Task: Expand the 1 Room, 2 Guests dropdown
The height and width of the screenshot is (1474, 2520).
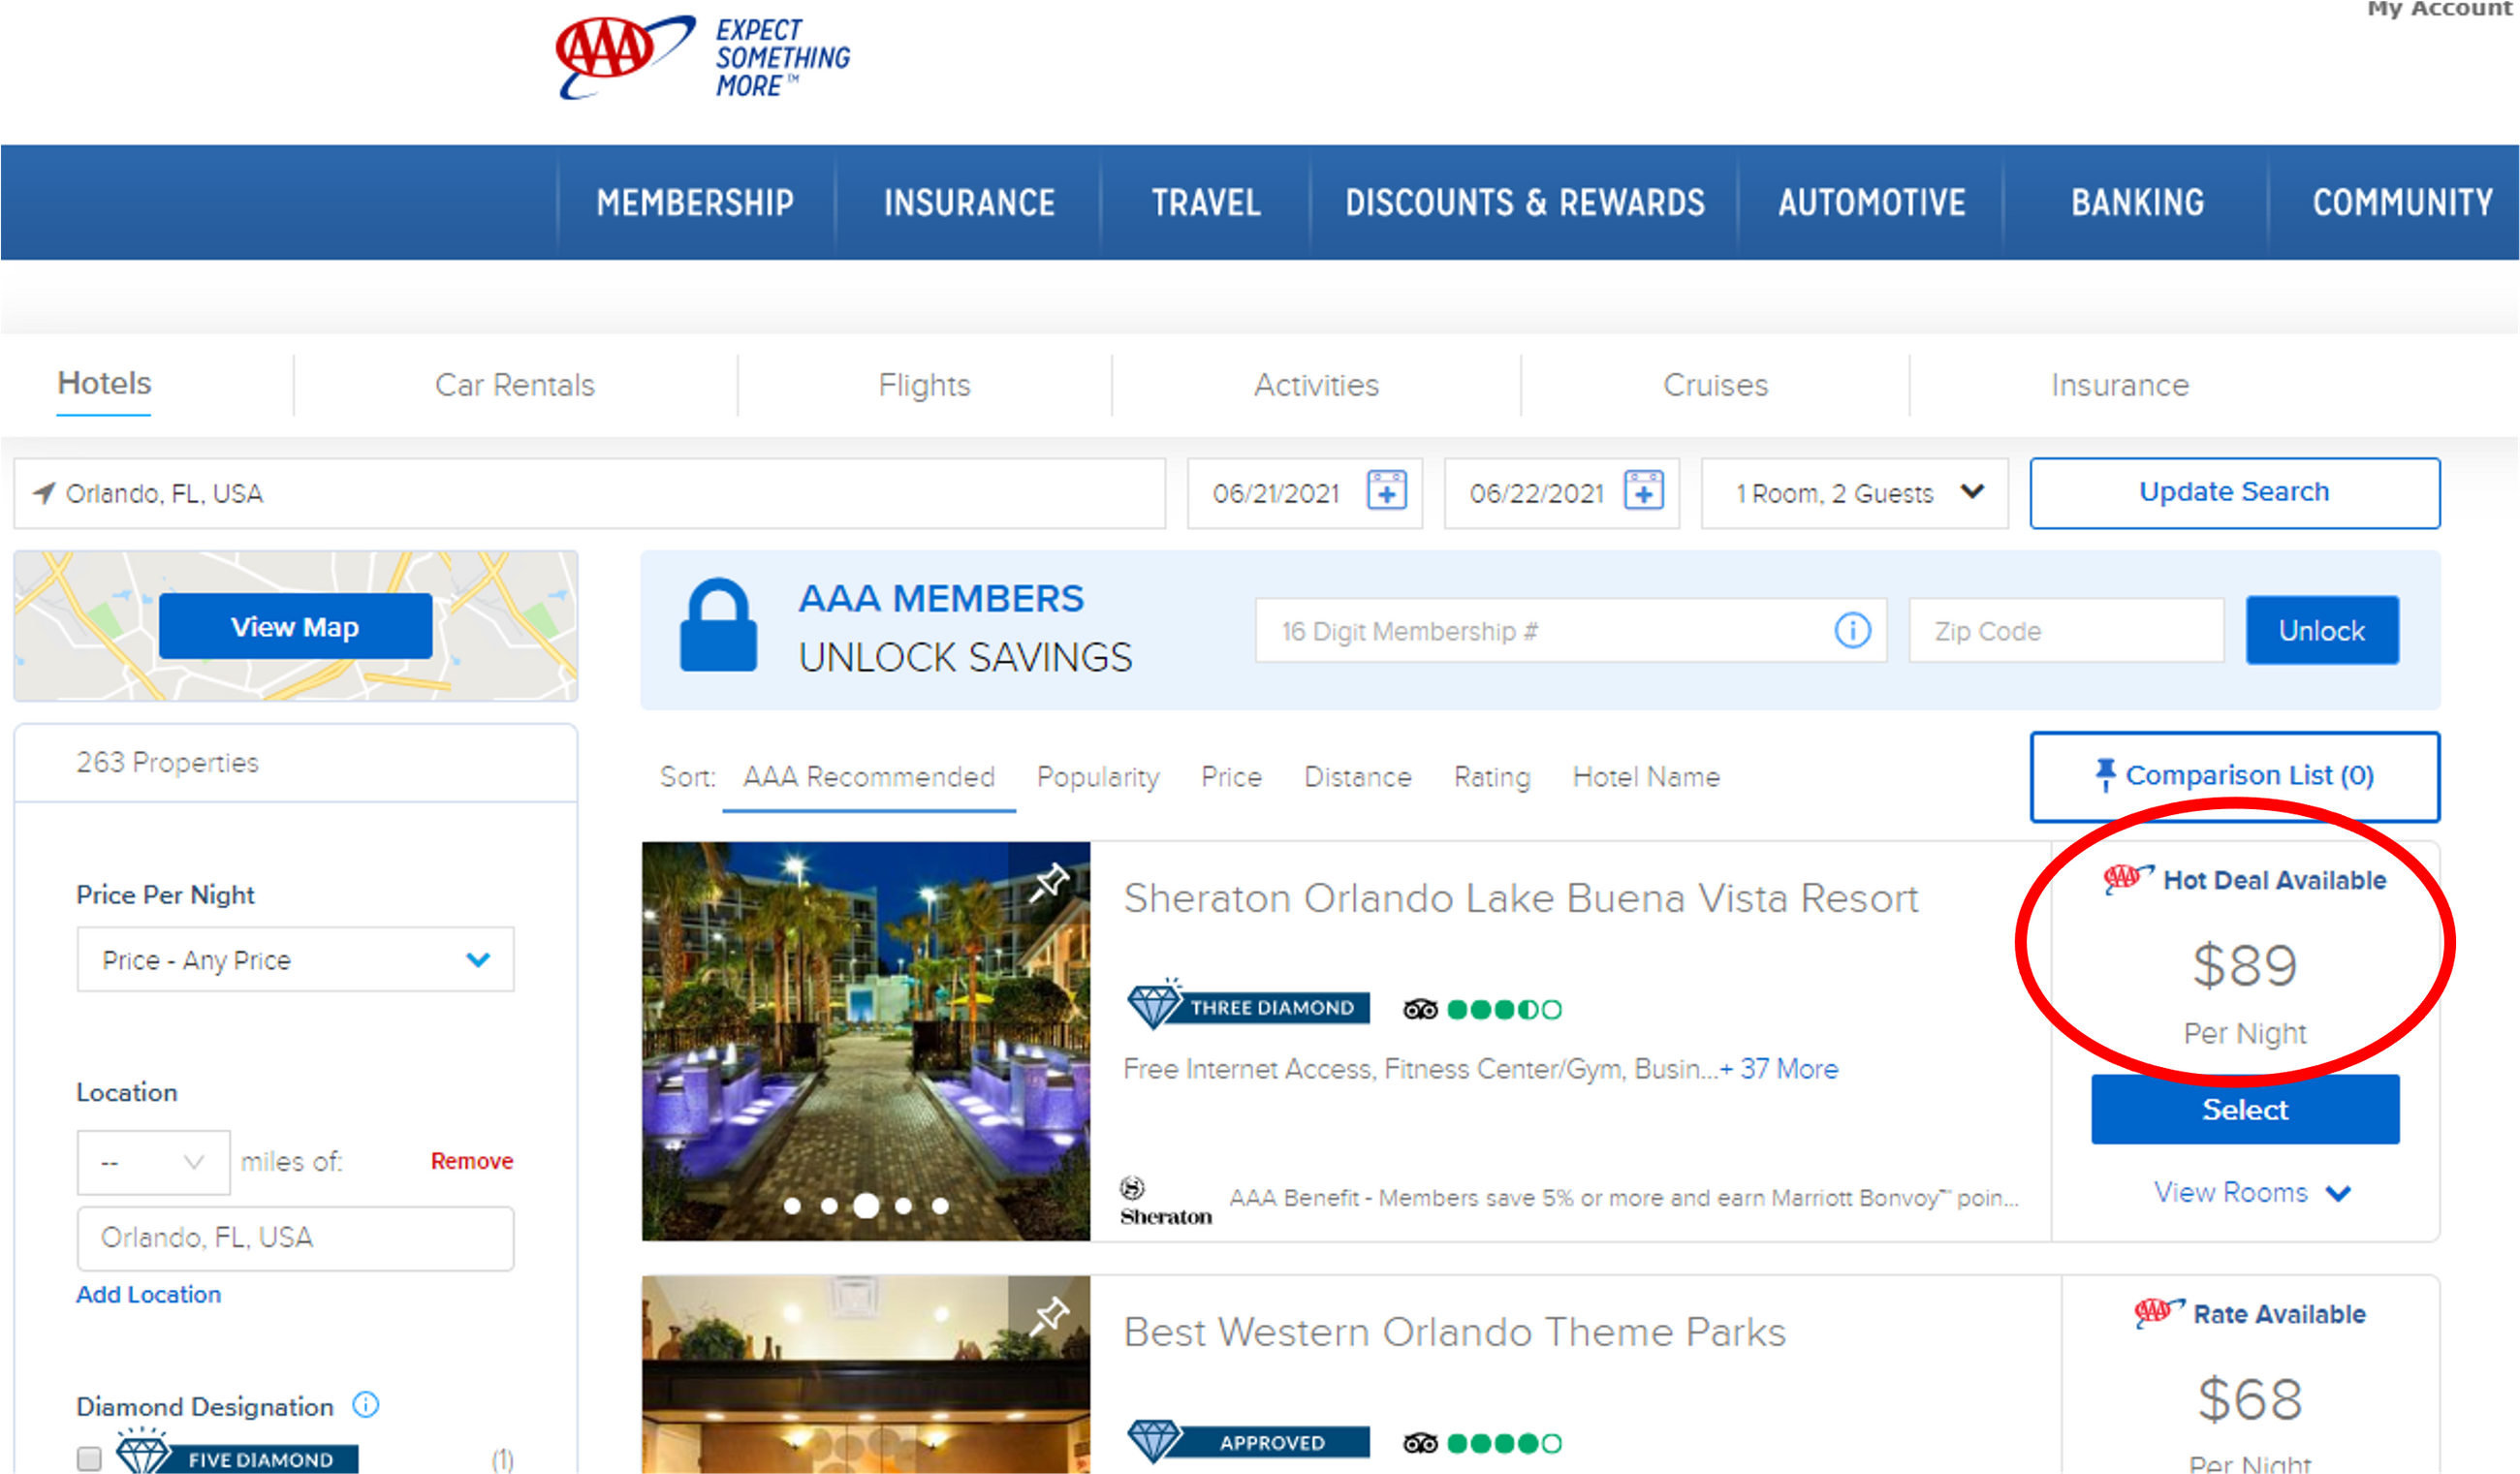Action: coord(1855,493)
